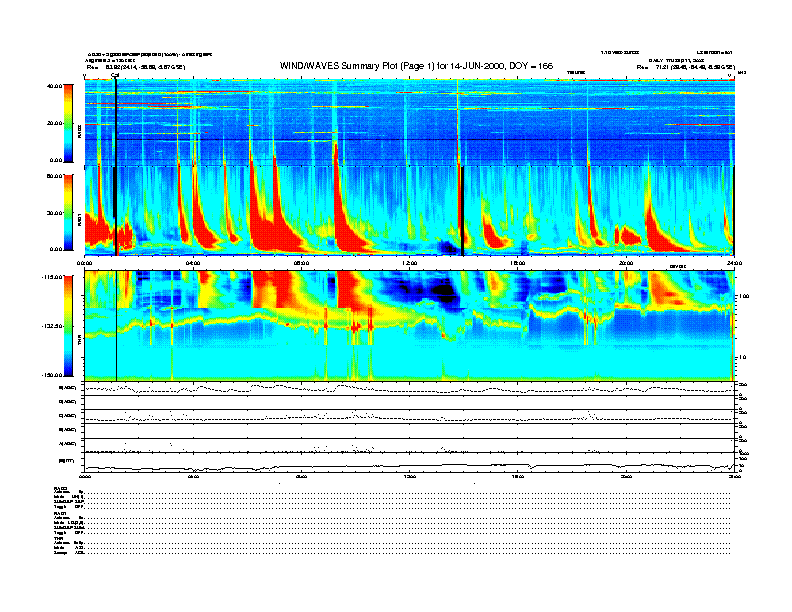Image resolution: width=792 pixels, height=612 pixels.
Task: Click the Cal marker label above RAD2 panel
Action: point(115,74)
